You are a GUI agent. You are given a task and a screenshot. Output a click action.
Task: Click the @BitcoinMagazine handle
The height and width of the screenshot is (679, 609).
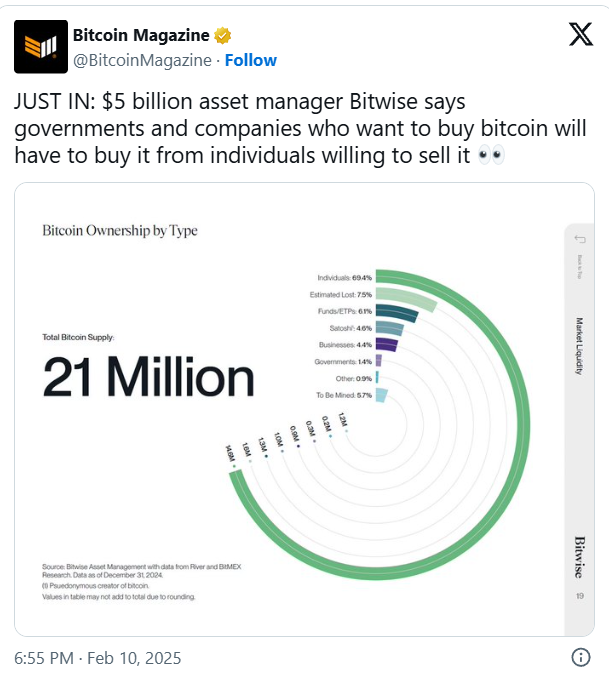pyautogui.click(x=142, y=60)
